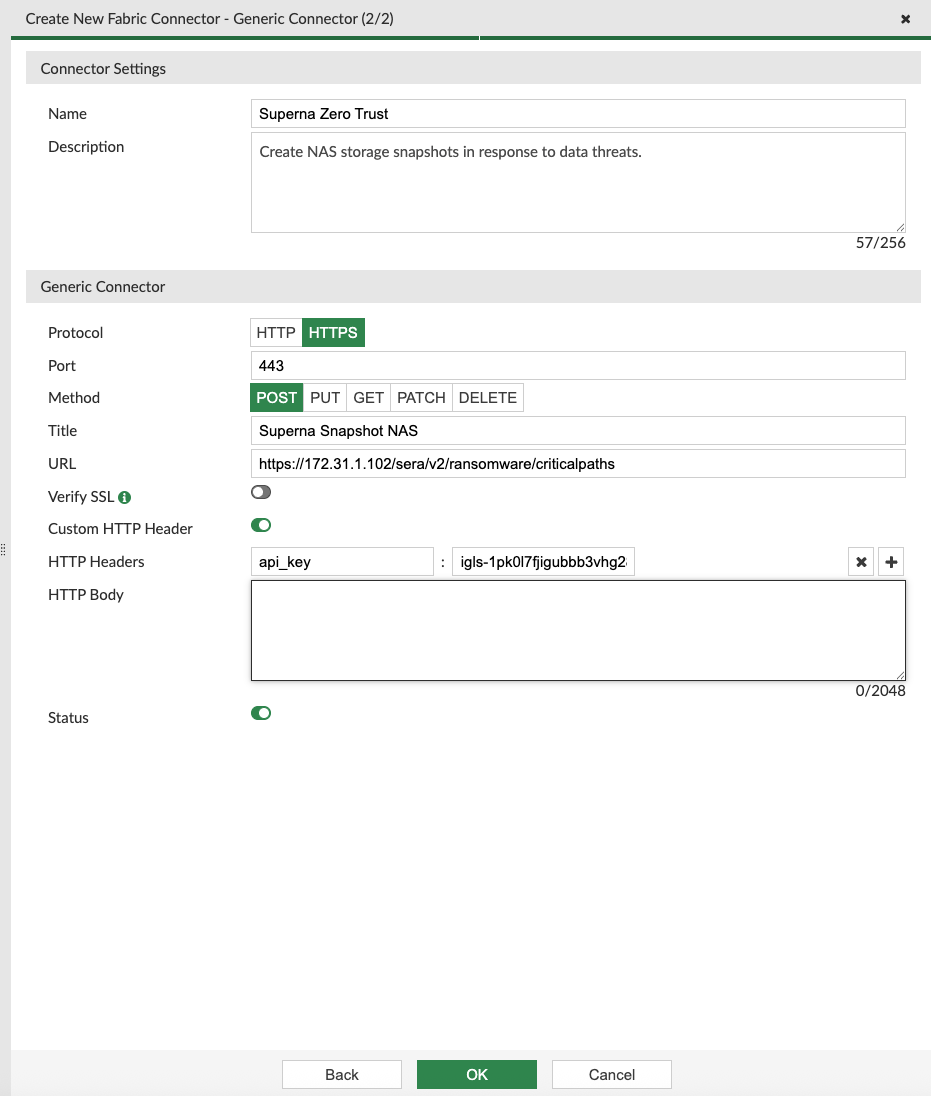
Task: Disable the Custom HTTP Header toggle
Action: click(x=261, y=525)
